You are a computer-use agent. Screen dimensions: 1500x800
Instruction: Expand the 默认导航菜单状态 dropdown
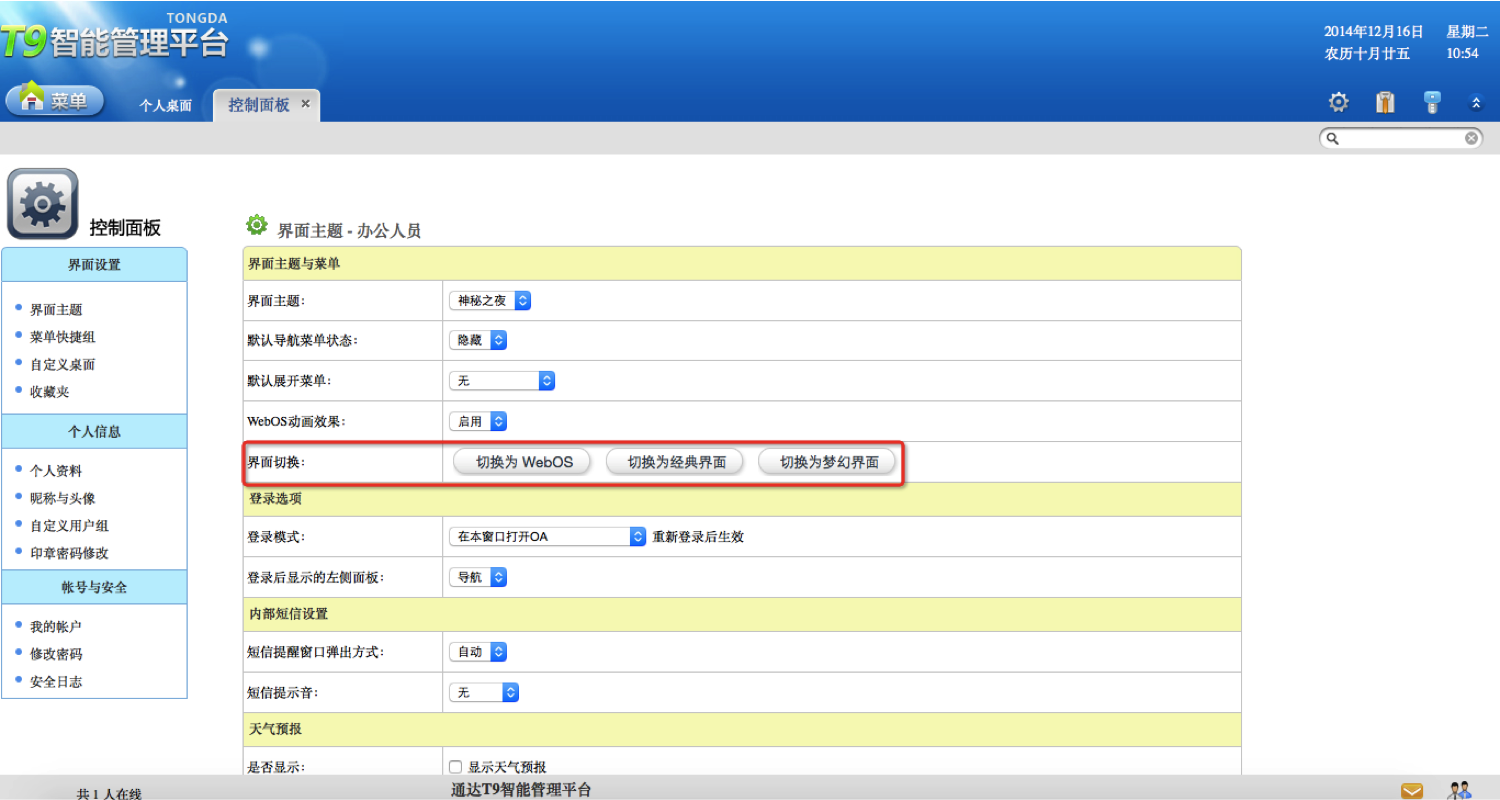[478, 340]
